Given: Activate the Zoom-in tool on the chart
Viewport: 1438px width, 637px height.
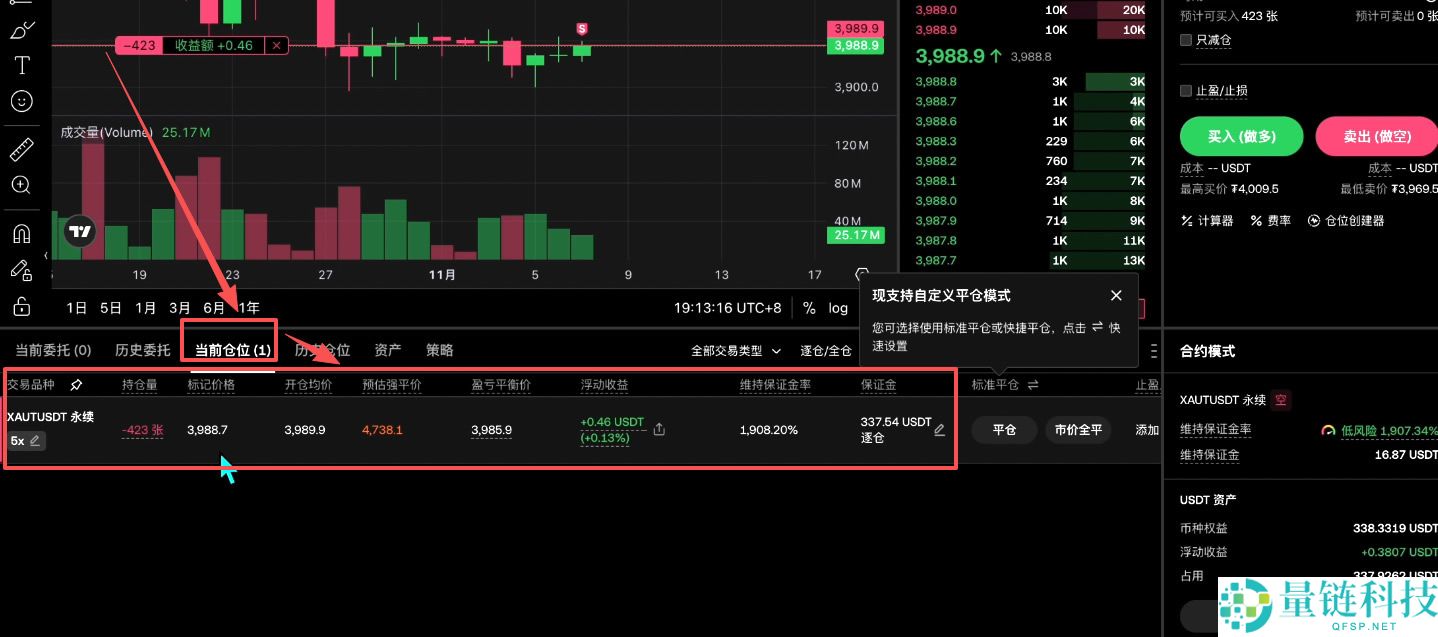Looking at the screenshot, I should [x=22, y=185].
